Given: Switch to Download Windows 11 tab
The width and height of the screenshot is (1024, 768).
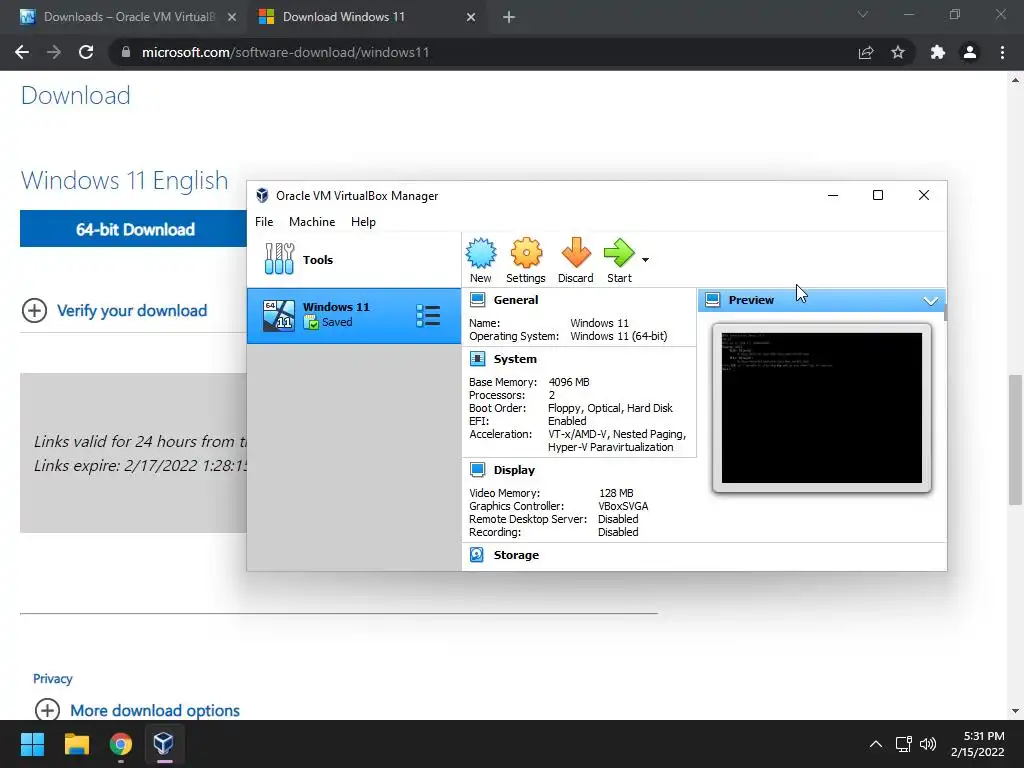Looking at the screenshot, I should (368, 17).
